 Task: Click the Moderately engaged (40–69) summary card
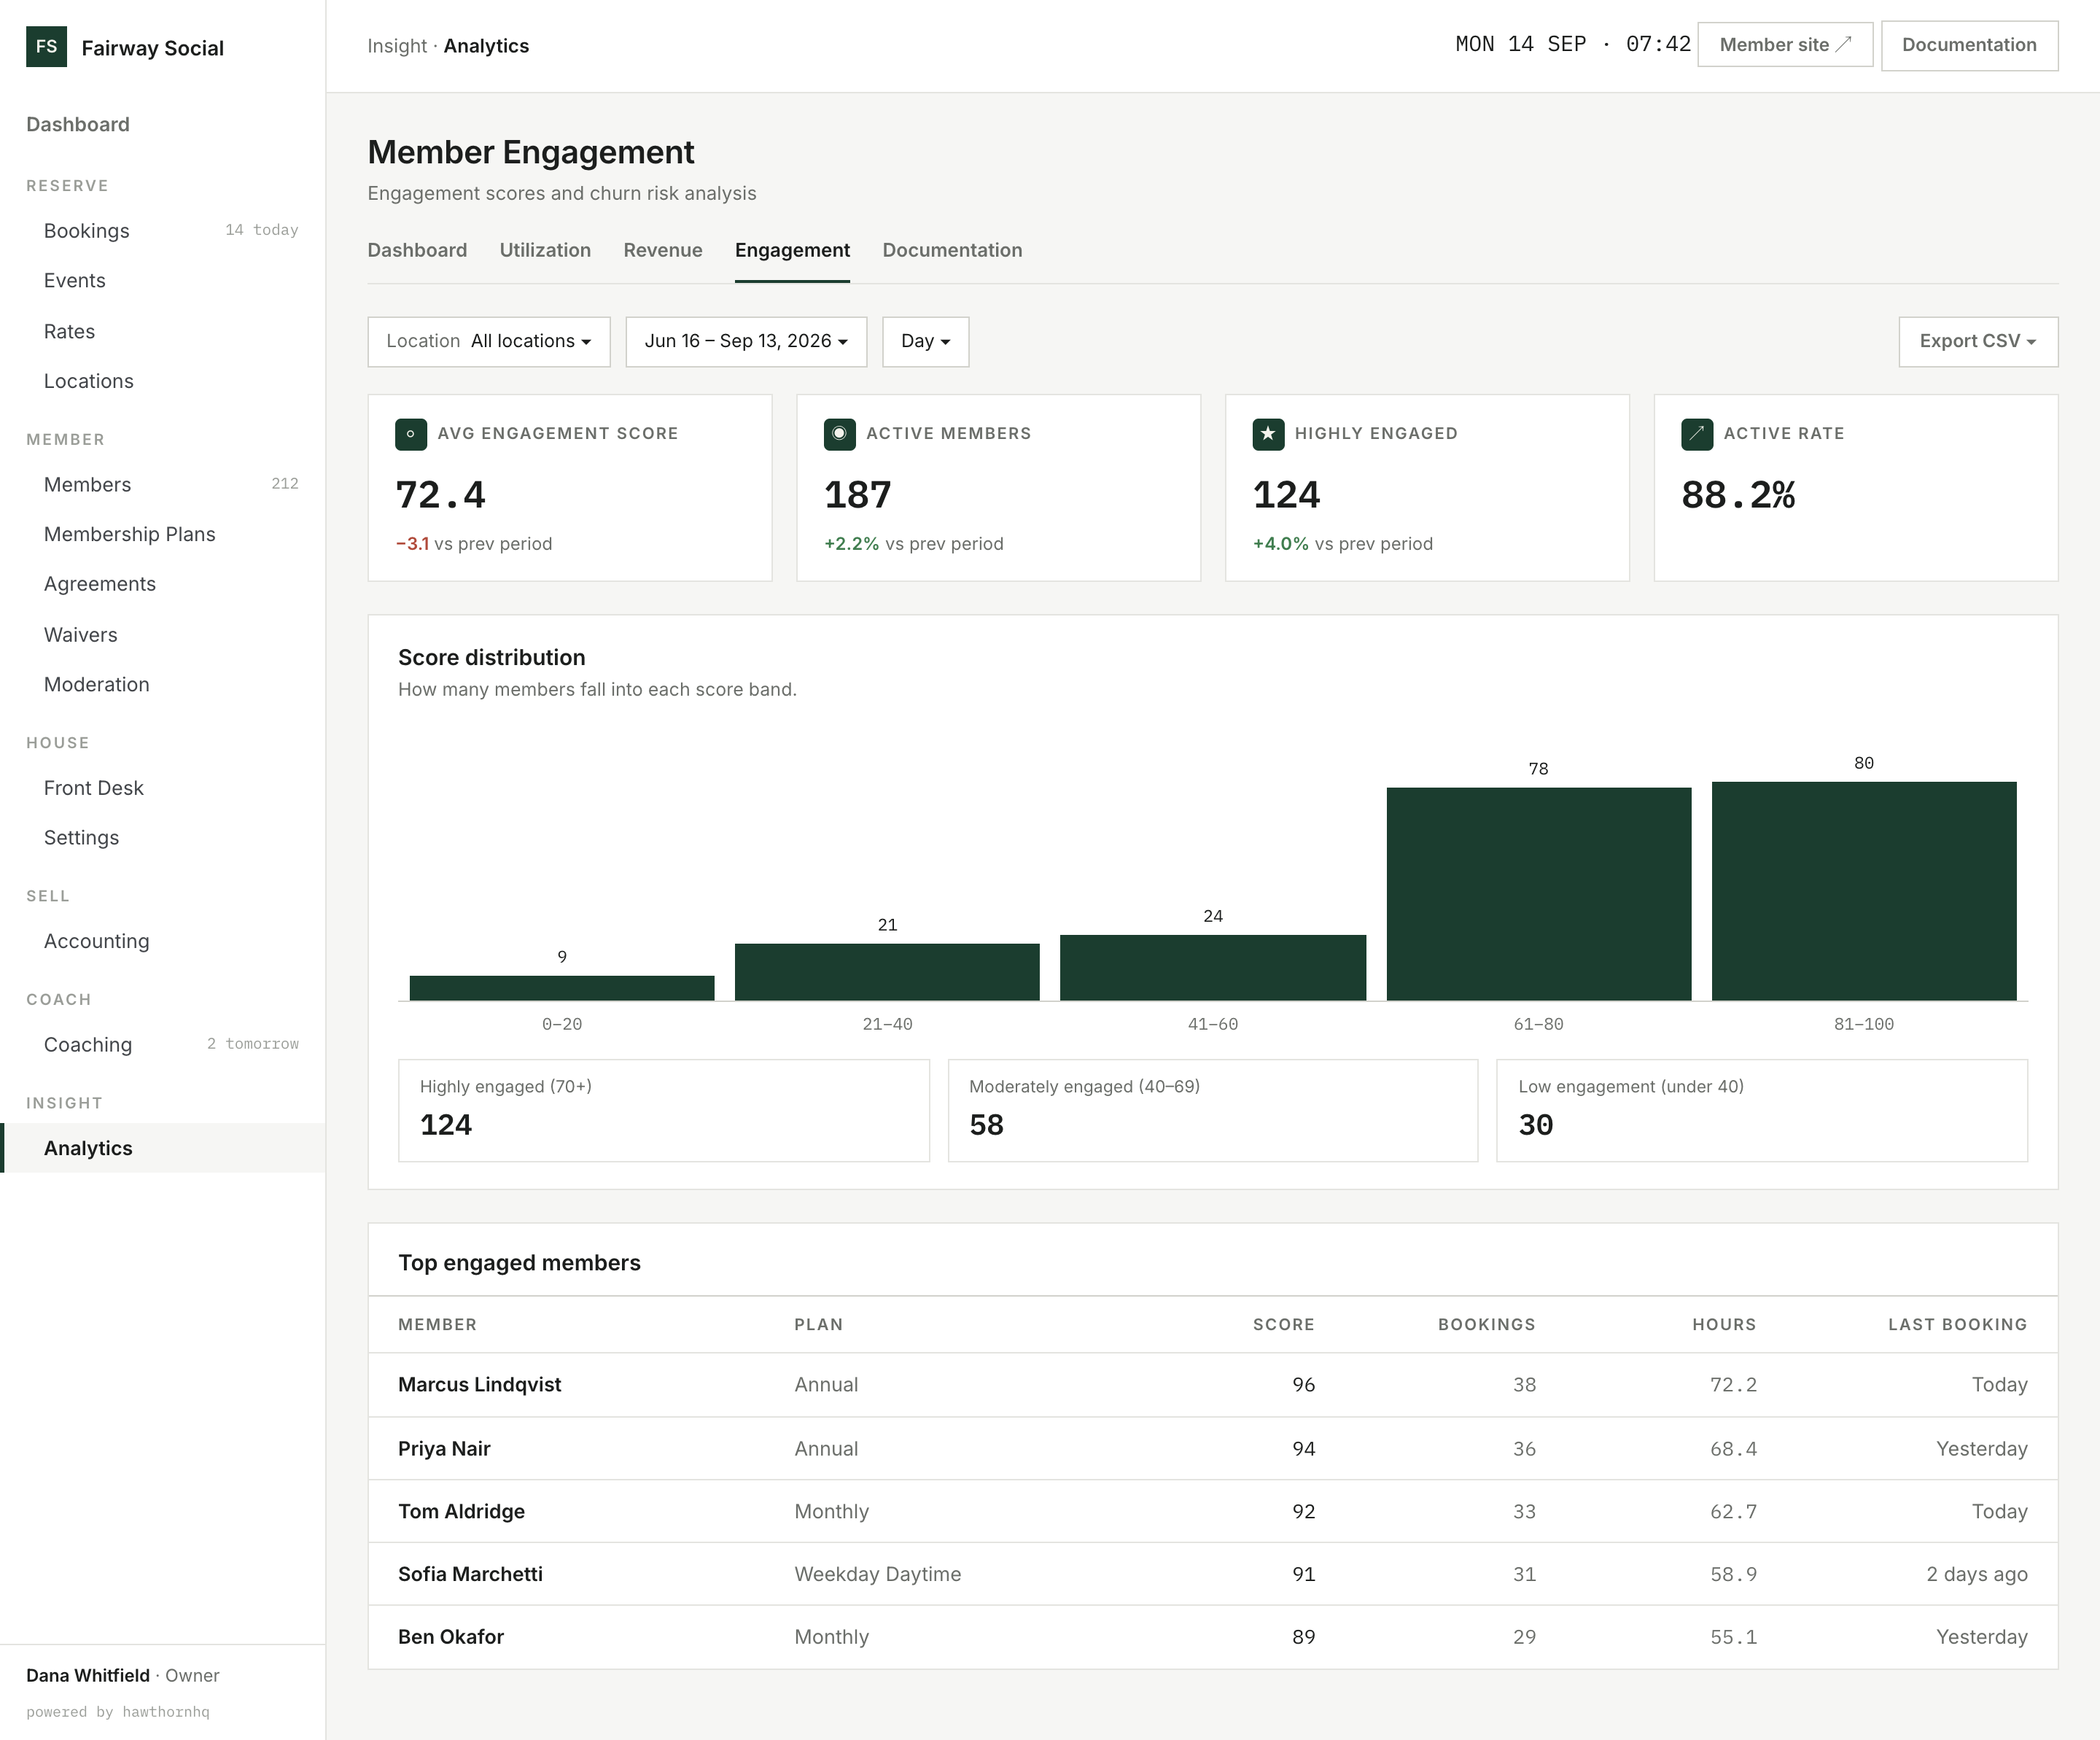pyautogui.click(x=1213, y=1111)
